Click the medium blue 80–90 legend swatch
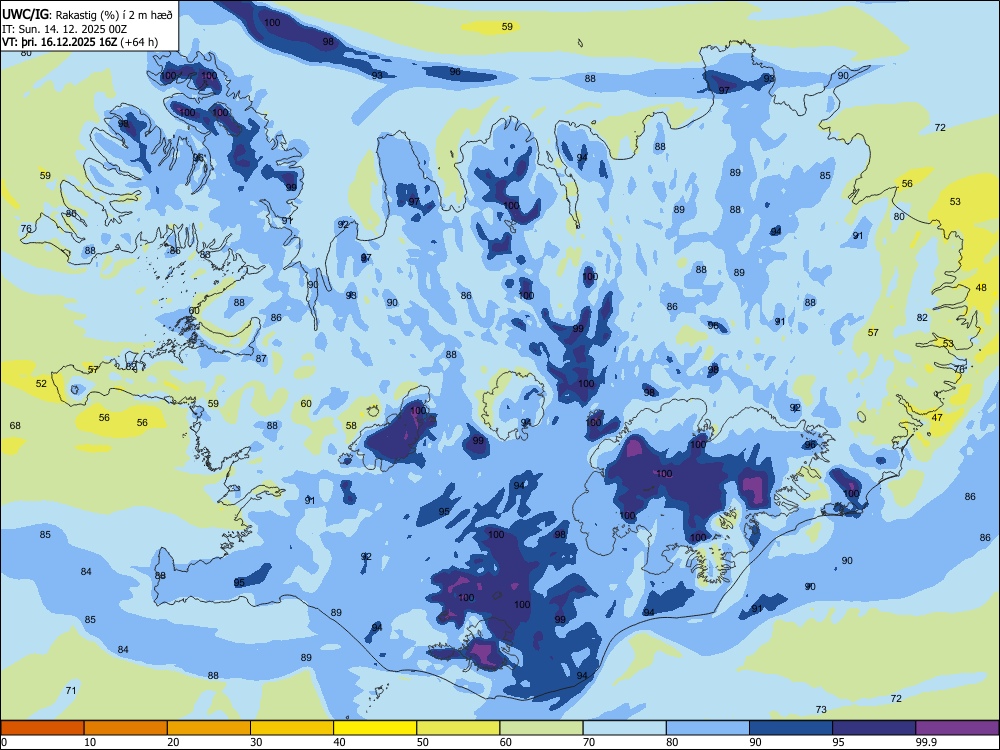The height and width of the screenshot is (750, 1000). point(708,728)
